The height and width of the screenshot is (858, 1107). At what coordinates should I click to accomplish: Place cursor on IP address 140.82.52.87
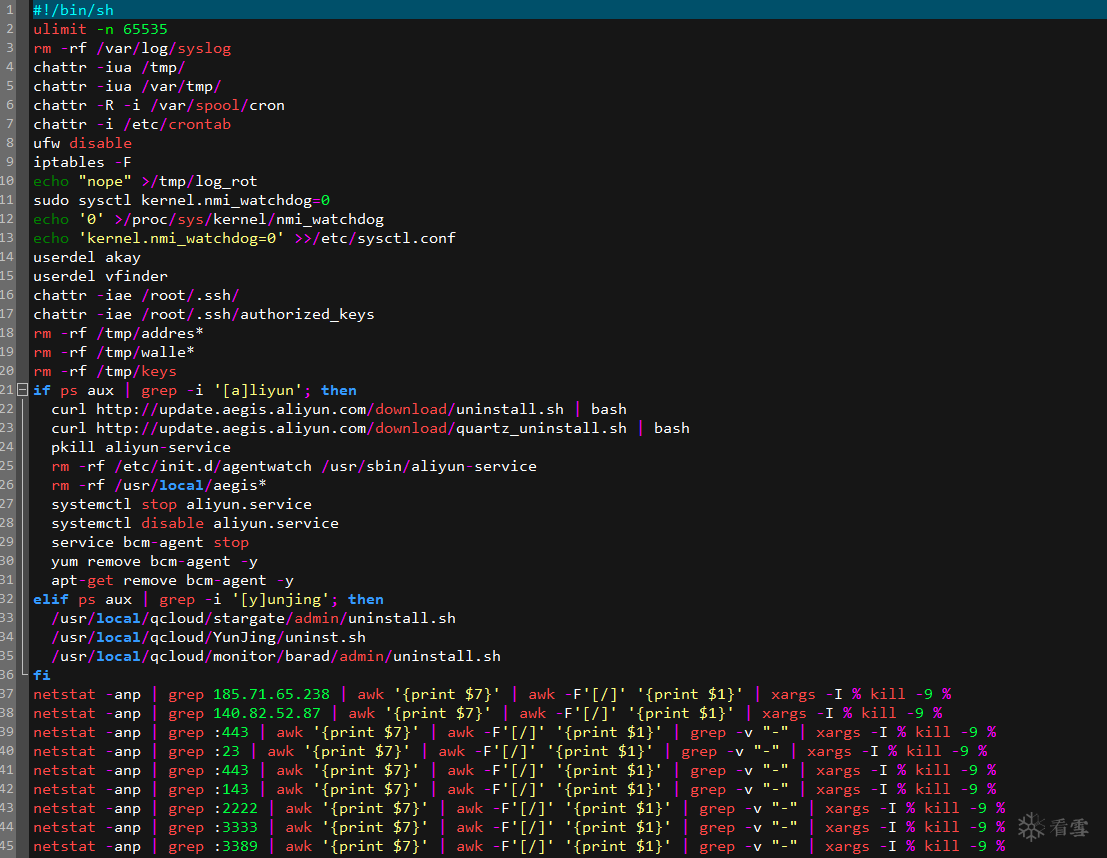pyautogui.click(x=267, y=713)
